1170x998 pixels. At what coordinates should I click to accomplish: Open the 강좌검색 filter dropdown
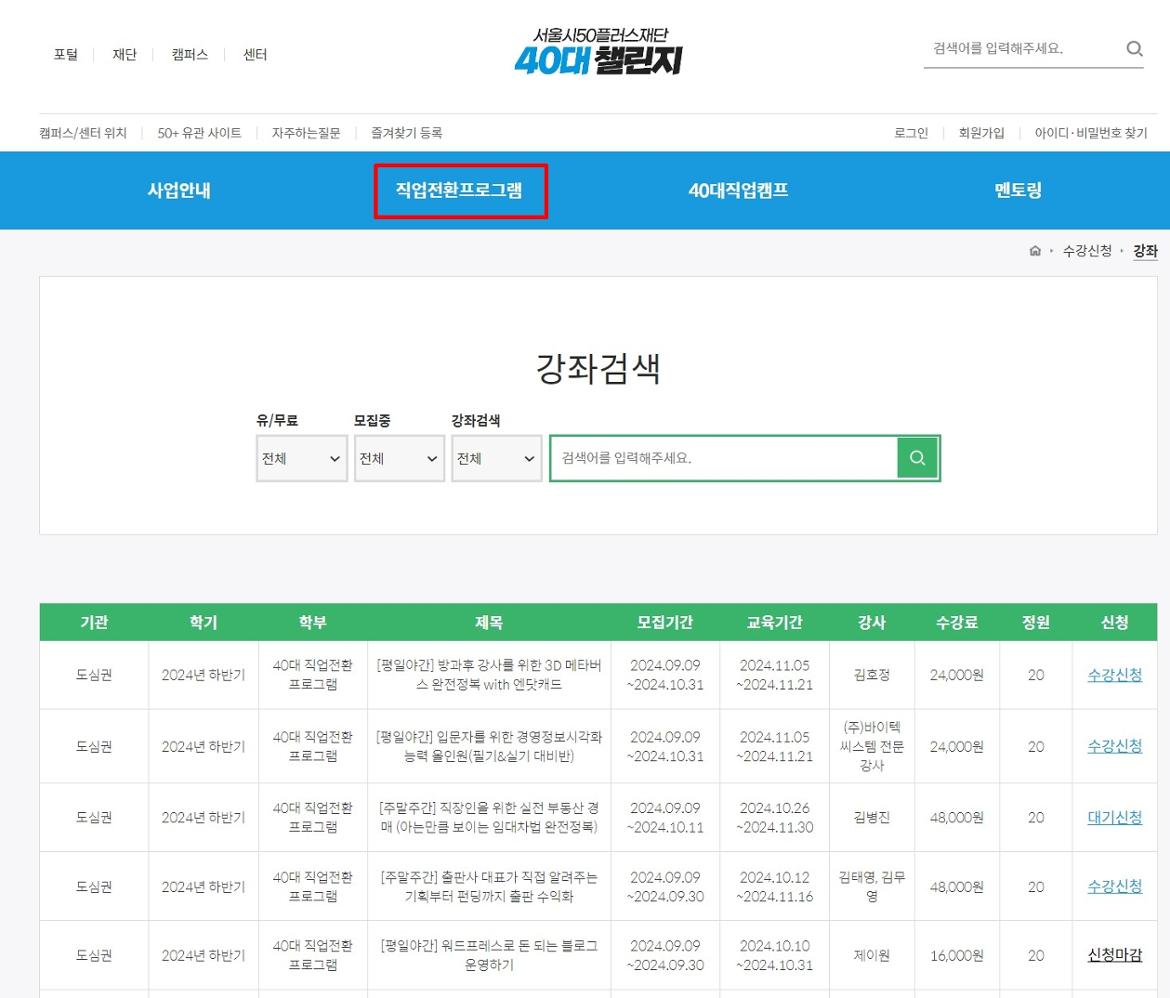(x=496, y=458)
